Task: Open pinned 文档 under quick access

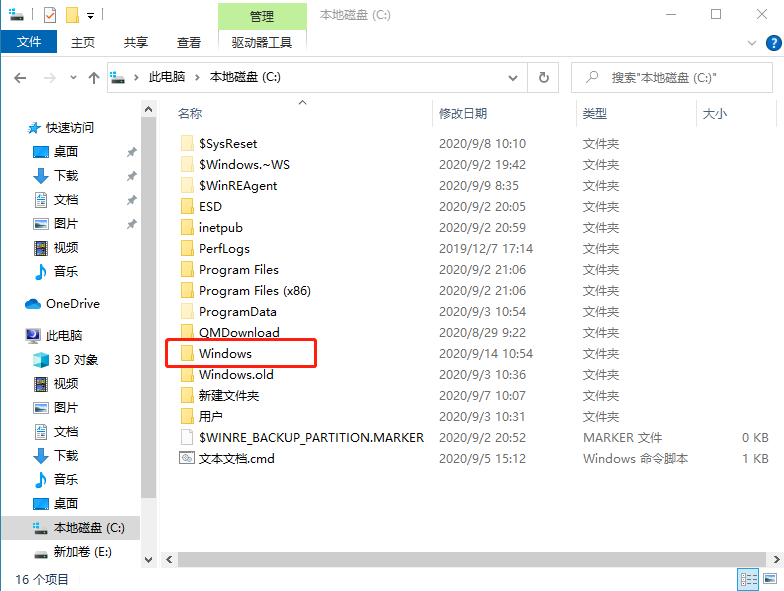Action: point(66,200)
